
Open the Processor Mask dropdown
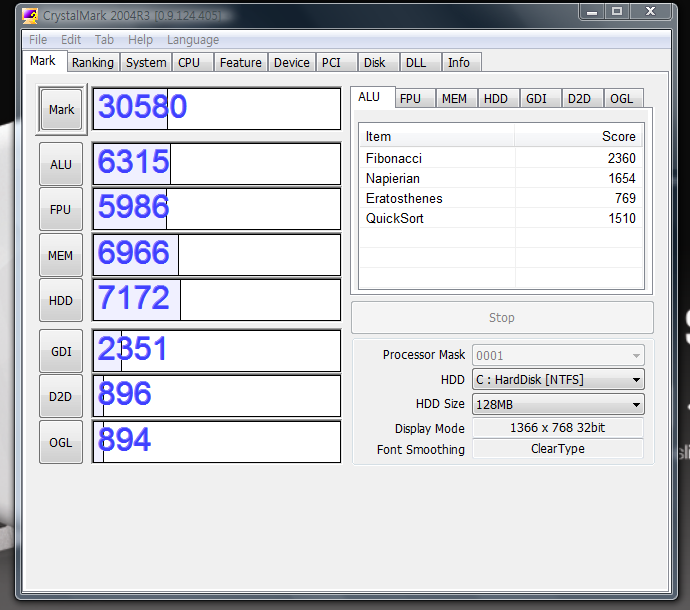tap(558, 355)
